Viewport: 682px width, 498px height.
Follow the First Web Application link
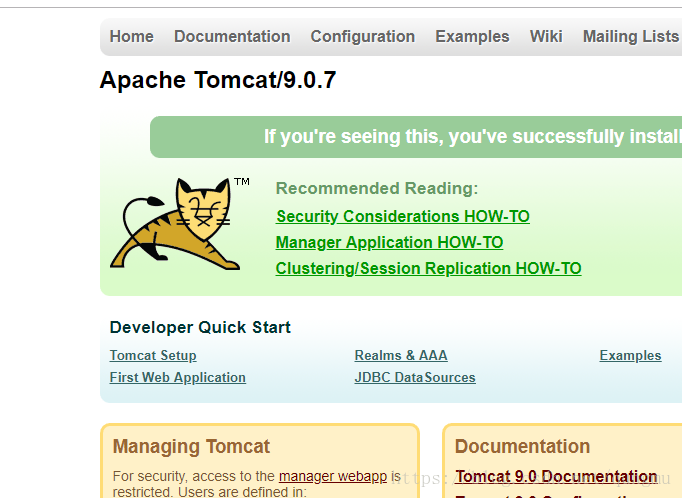[x=177, y=378]
